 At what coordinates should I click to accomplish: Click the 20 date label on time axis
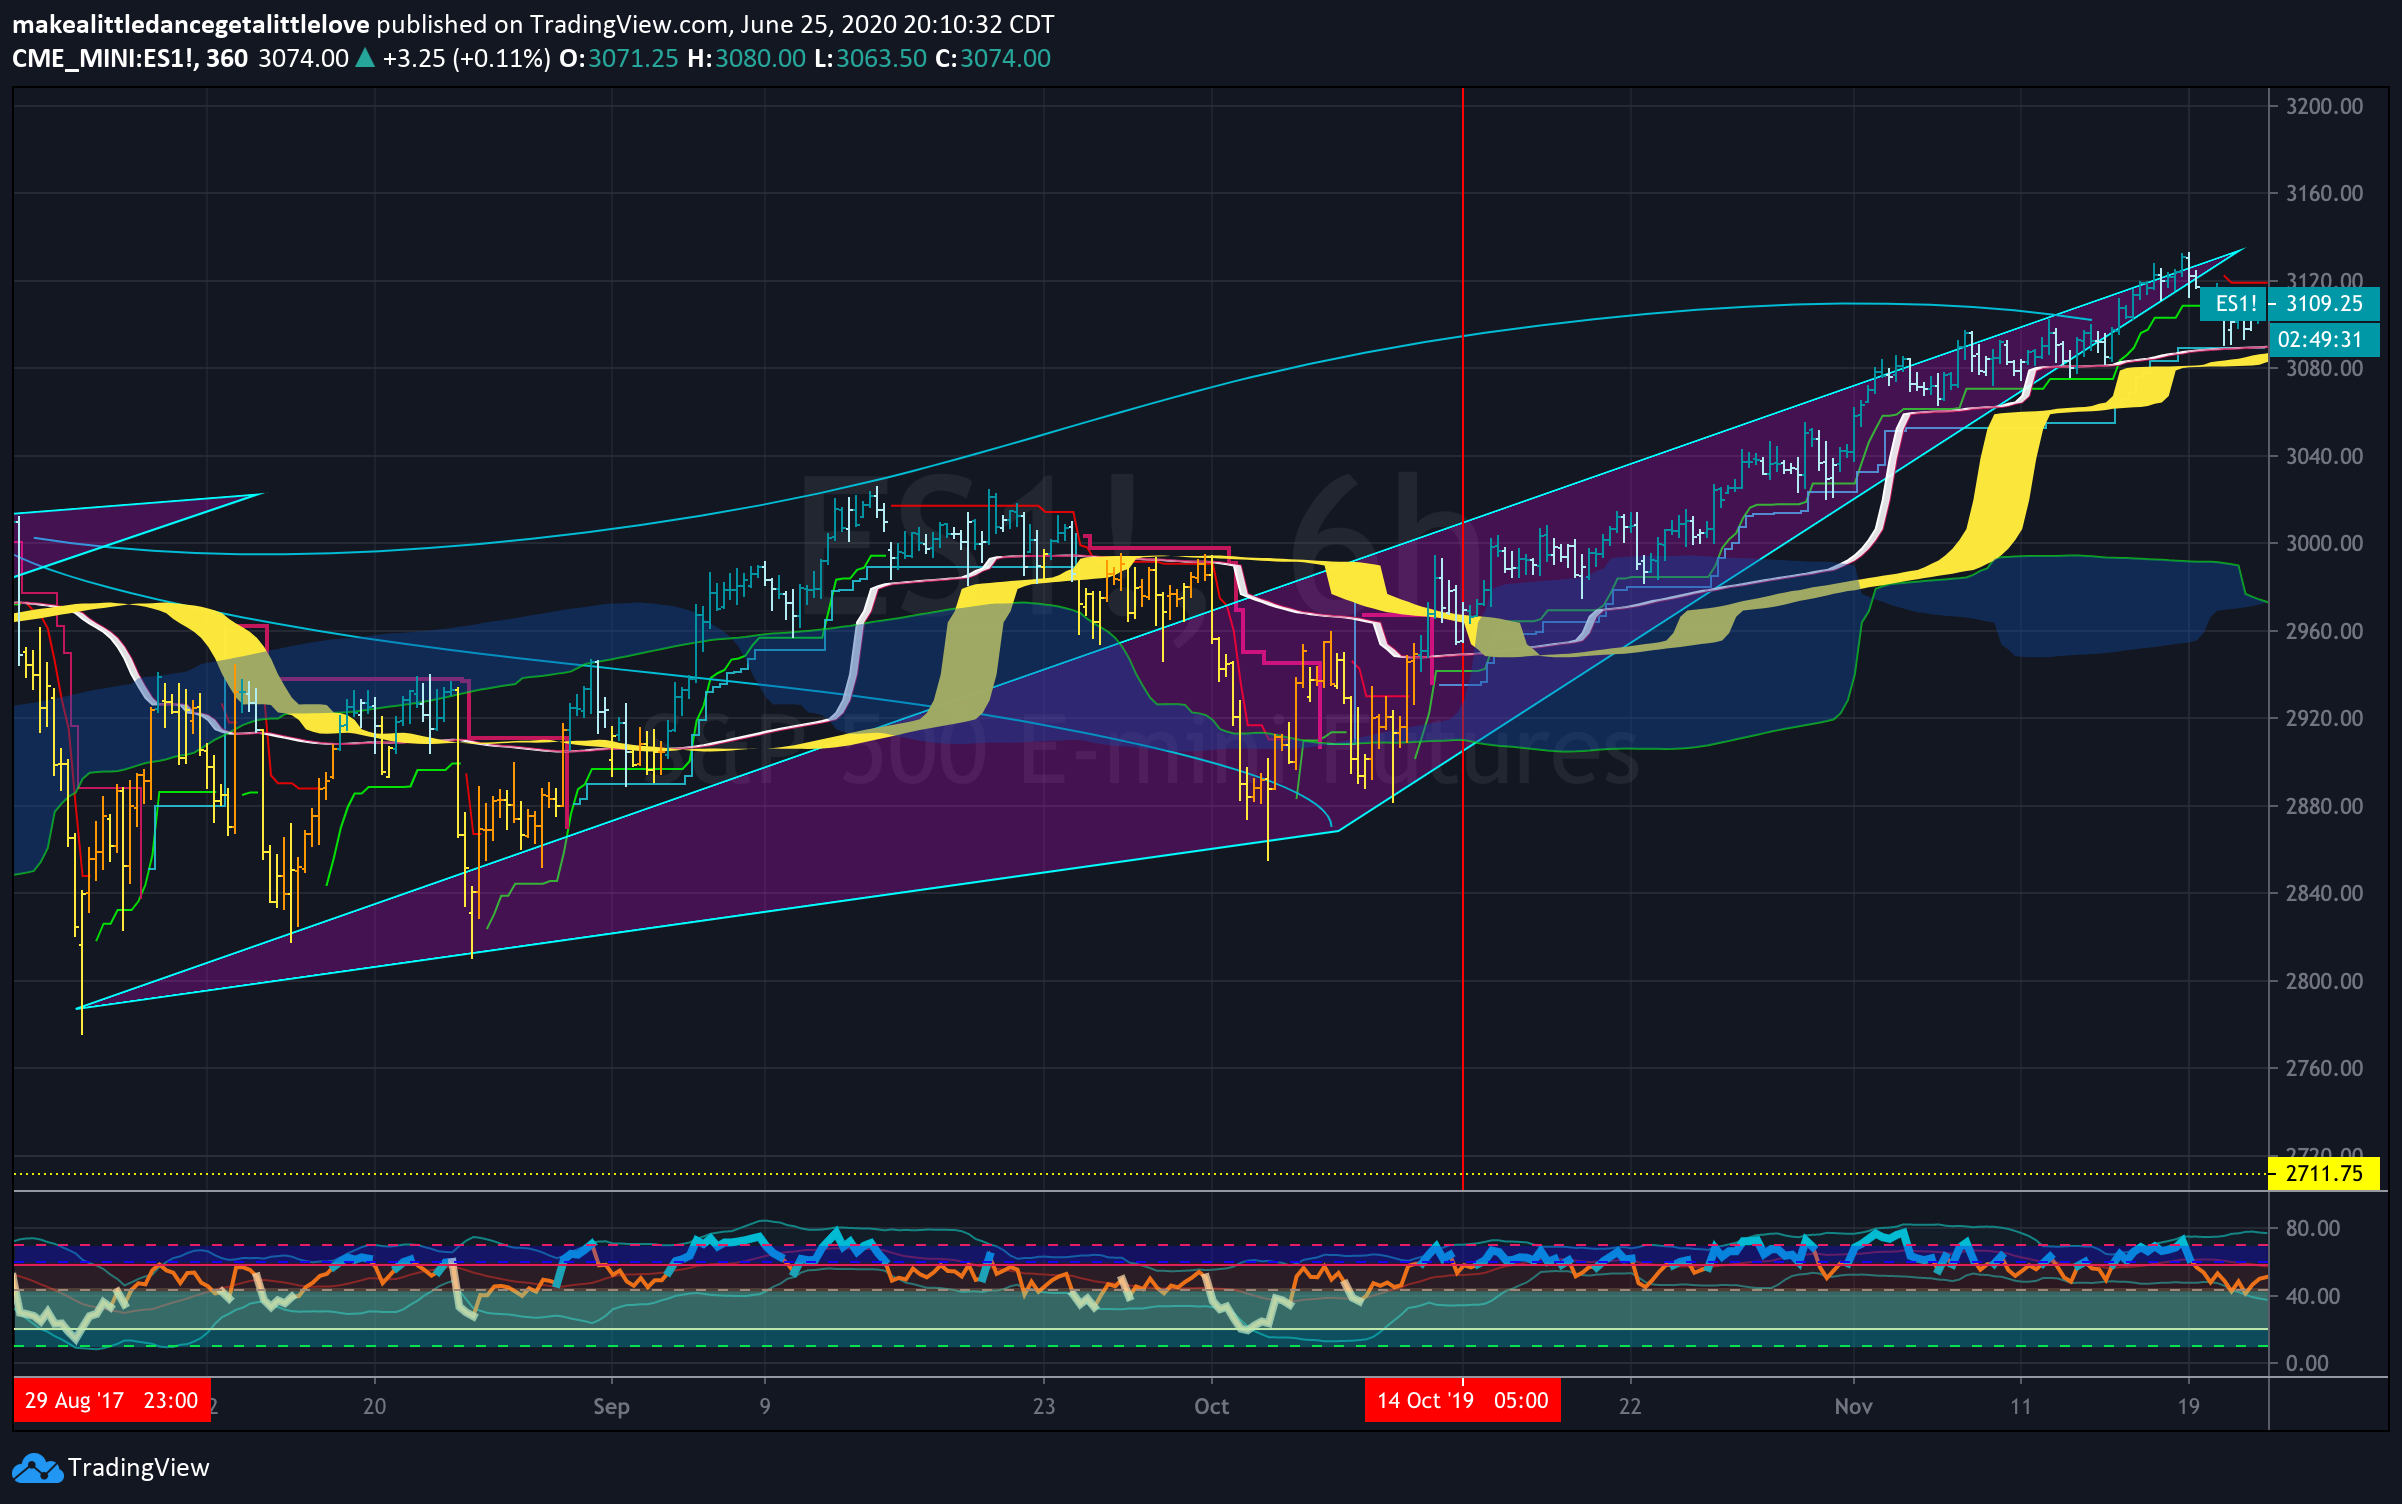(374, 1406)
